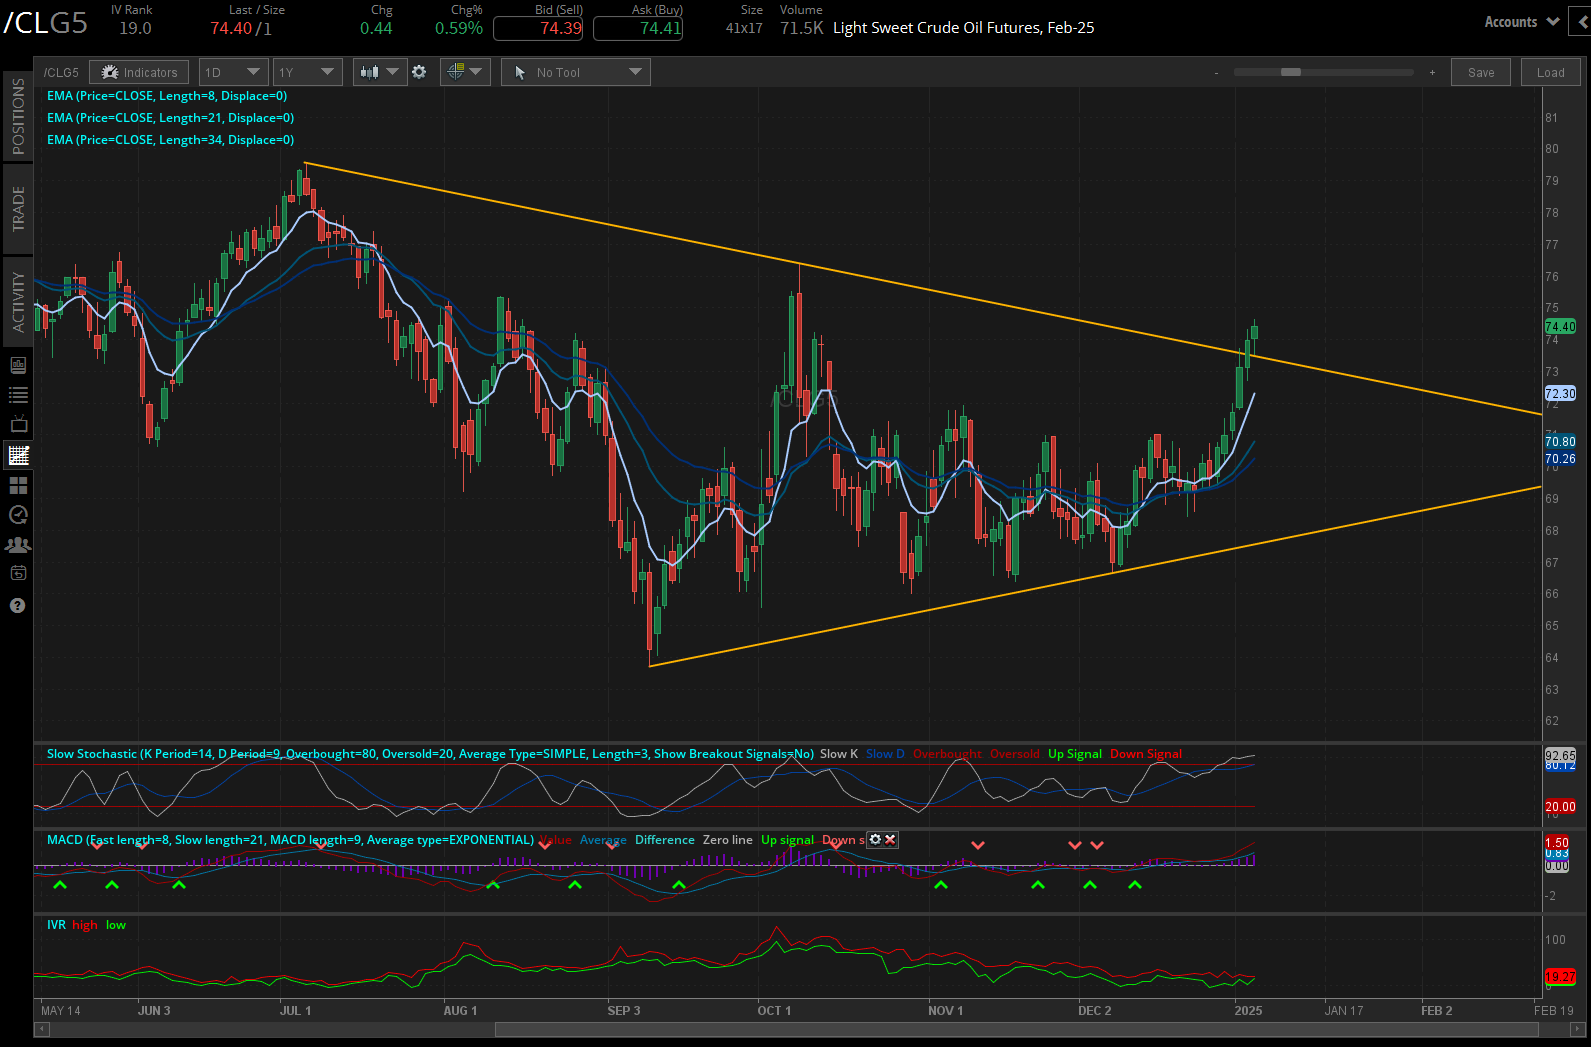Image resolution: width=1591 pixels, height=1047 pixels.
Task: Click the Volume 71.5K value
Action: click(x=802, y=28)
